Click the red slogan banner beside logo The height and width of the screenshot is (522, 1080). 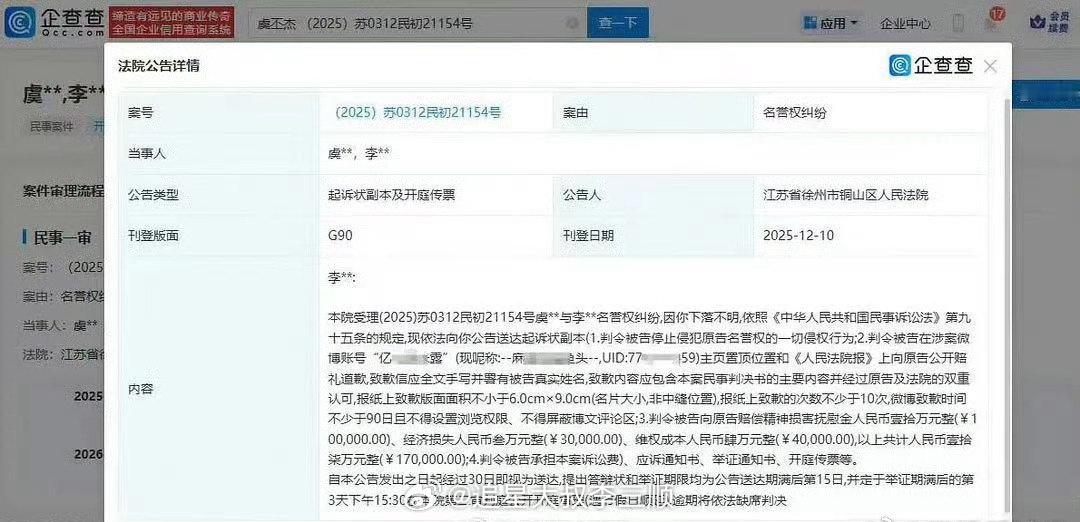(x=172, y=23)
